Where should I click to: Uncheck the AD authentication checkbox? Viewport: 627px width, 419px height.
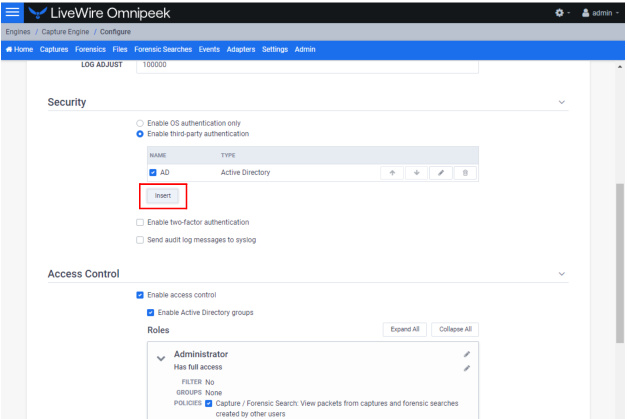[153, 172]
